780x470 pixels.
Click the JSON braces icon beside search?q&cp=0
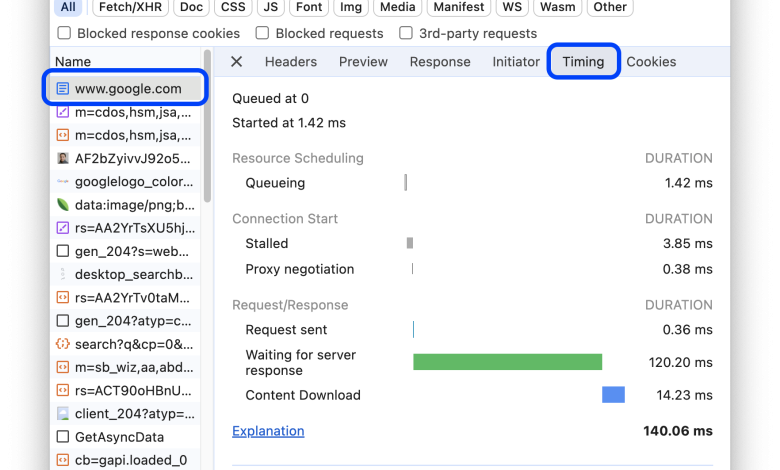click(x=63, y=344)
